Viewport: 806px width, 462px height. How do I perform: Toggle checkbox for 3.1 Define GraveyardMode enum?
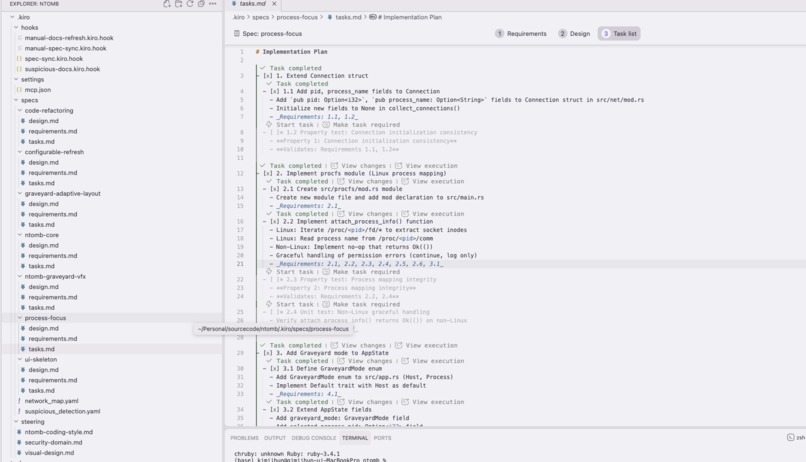coord(274,368)
